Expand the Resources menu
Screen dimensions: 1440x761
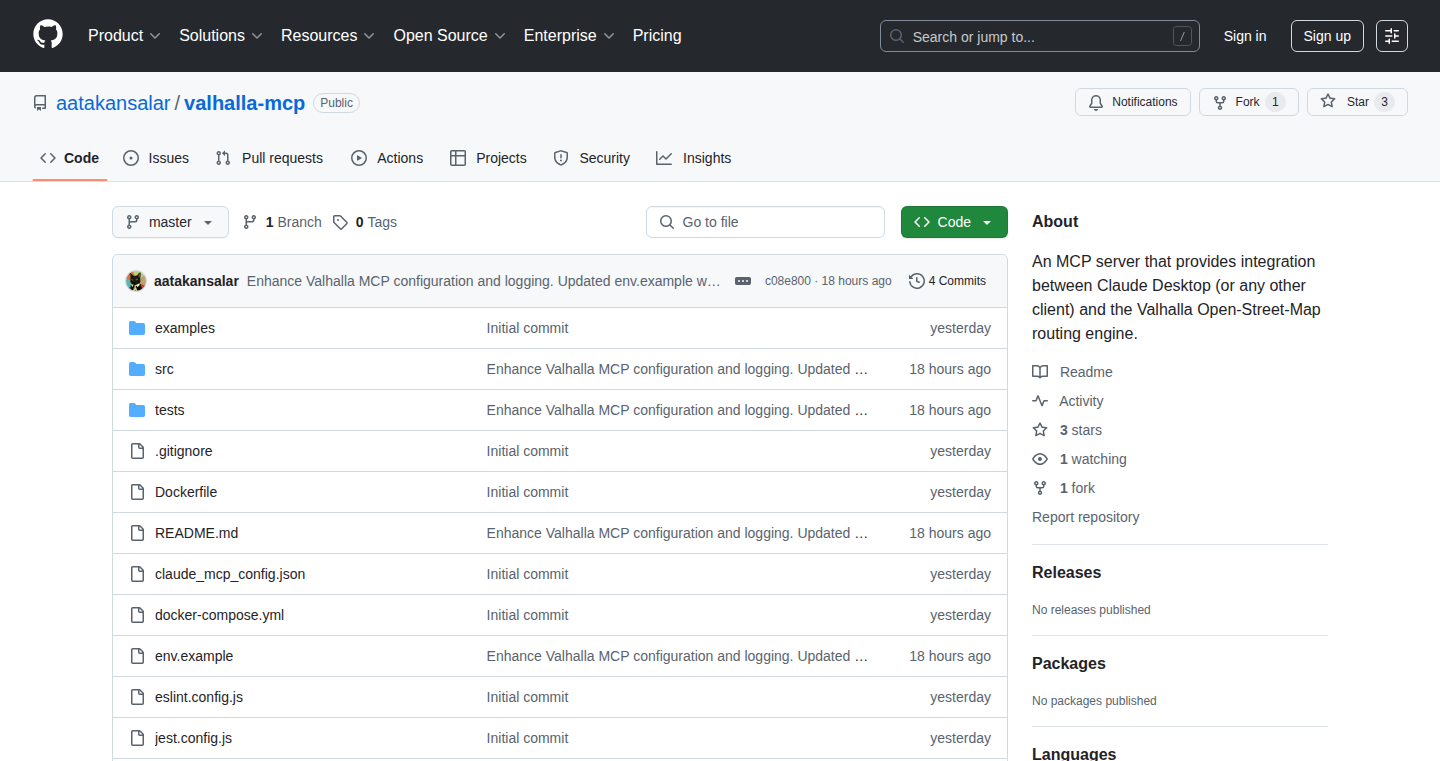328,35
